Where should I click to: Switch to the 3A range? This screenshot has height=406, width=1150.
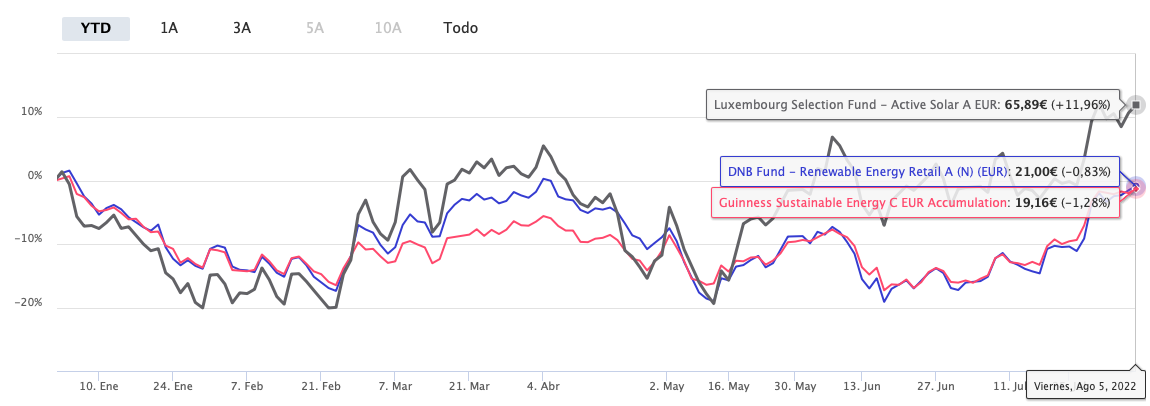pos(241,28)
